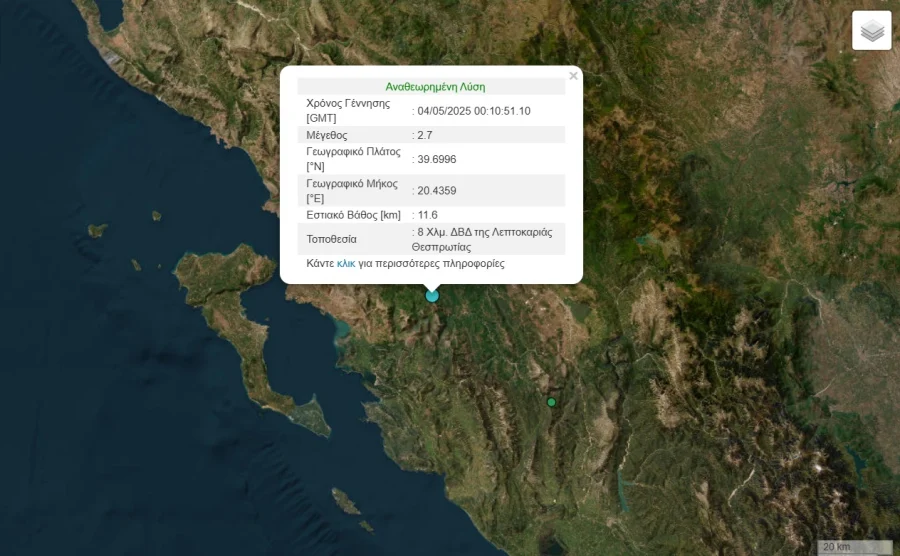Click the 'Εστιακό Βάθος [km]' label

point(353,215)
